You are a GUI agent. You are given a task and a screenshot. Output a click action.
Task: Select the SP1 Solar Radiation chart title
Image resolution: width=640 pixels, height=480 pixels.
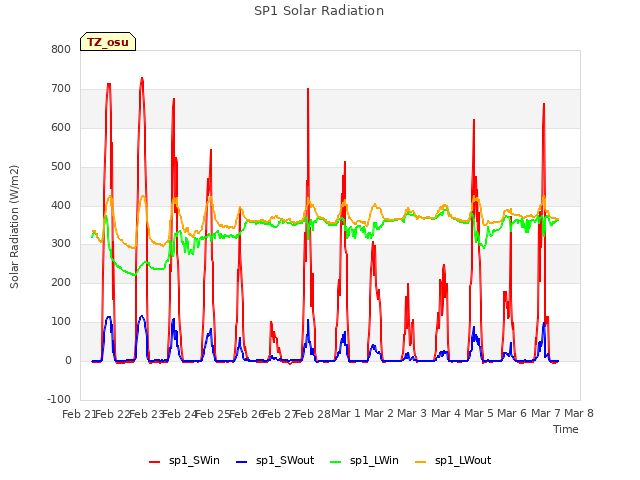tap(319, 11)
